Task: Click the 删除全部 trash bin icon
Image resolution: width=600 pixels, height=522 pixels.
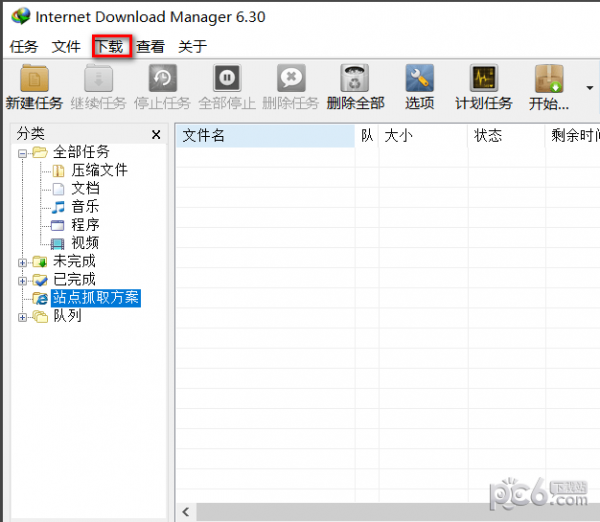Action: pos(355,78)
